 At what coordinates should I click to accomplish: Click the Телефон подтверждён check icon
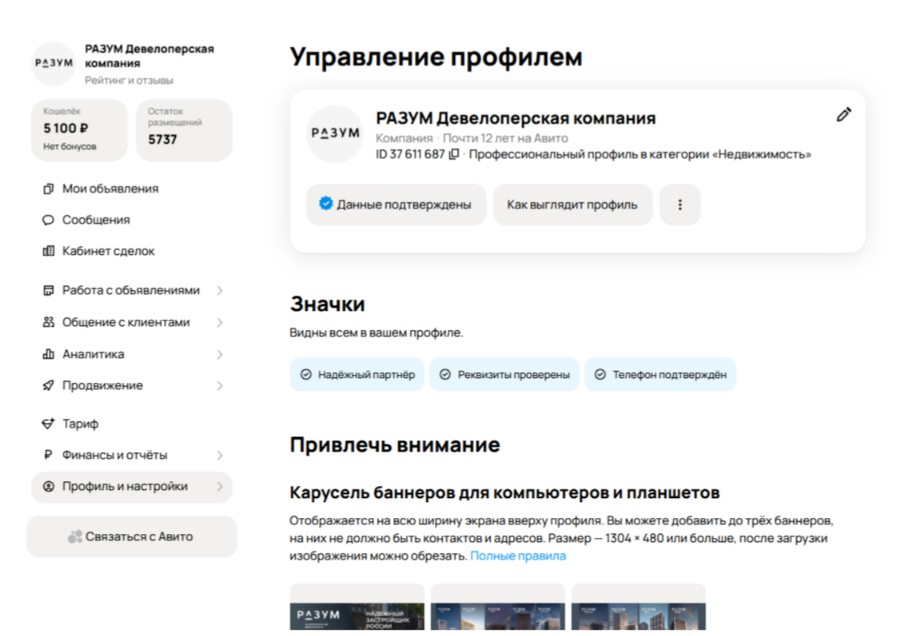[600, 374]
